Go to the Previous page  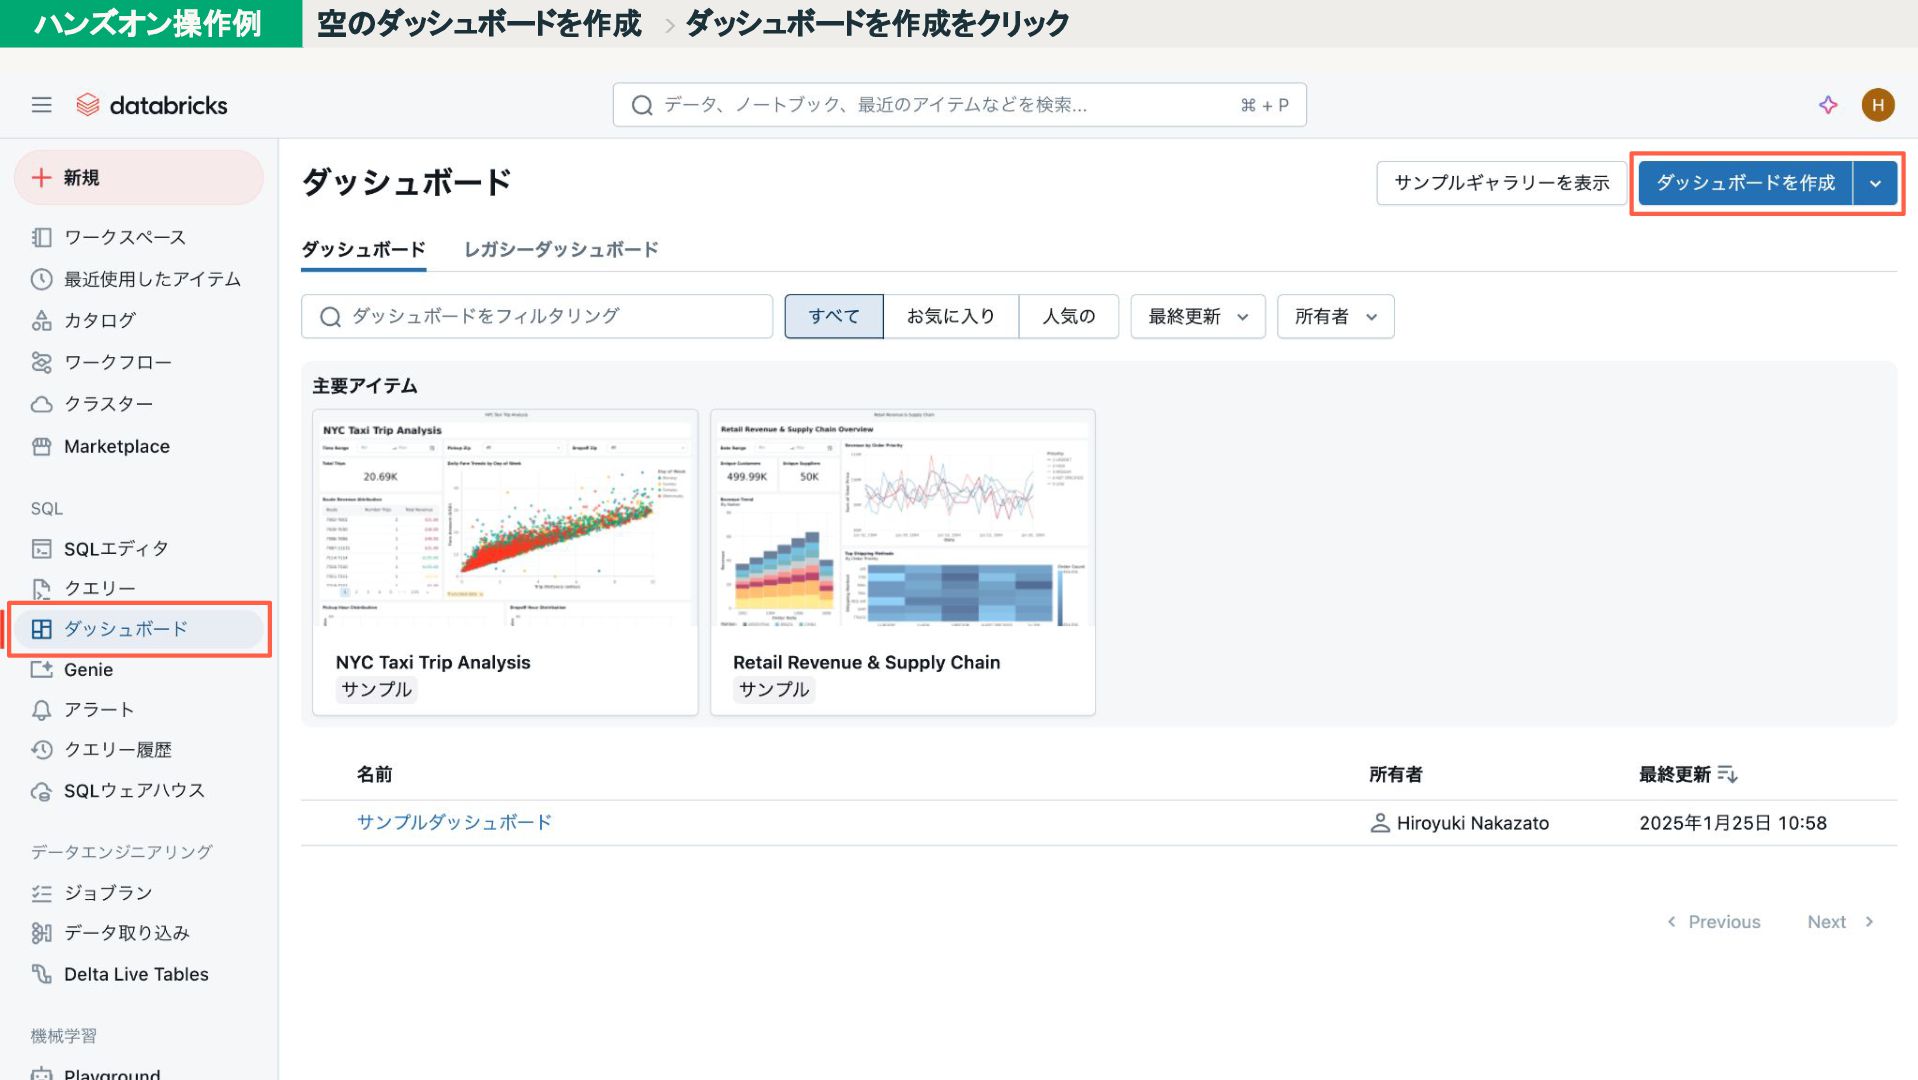[1713, 922]
